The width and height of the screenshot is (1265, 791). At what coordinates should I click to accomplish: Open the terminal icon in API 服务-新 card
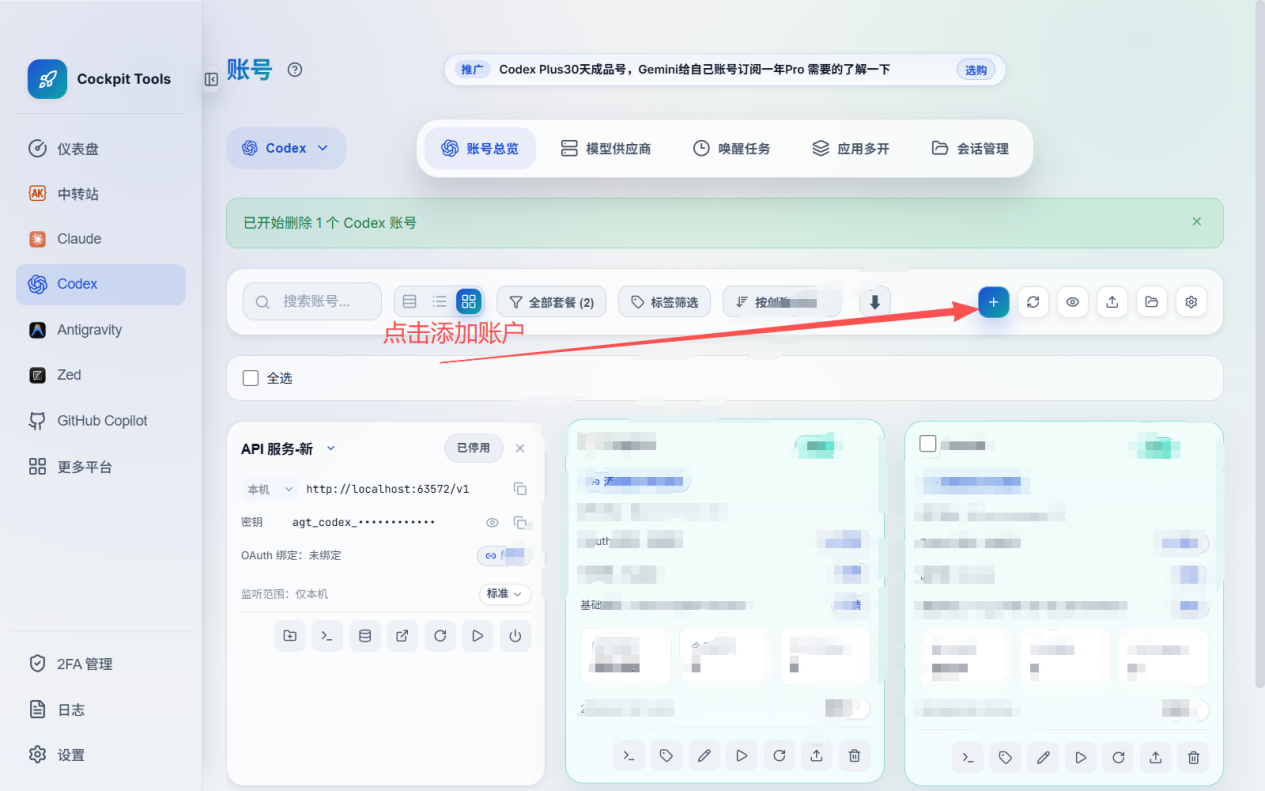pos(327,636)
